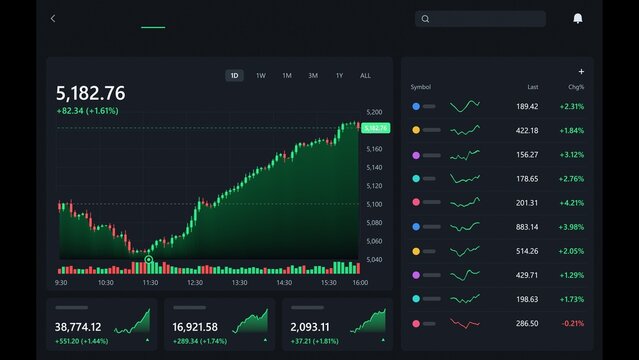The image size is (639, 360).
Task: Open mini chart on 38,774.12 card
Action: point(132,321)
